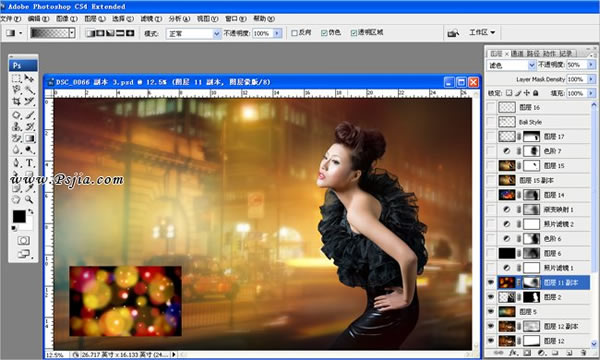
Task: Create a new layer group
Action: pos(555,353)
